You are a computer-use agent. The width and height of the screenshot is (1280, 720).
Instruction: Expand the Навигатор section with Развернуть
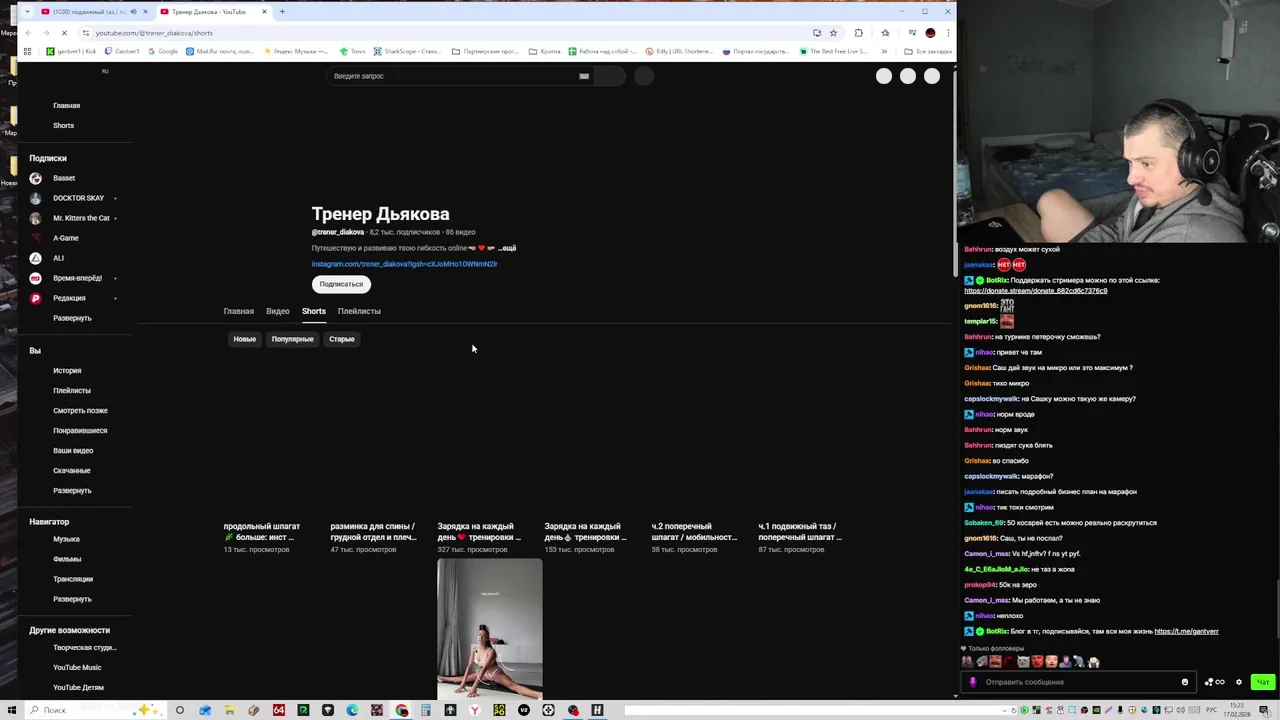[72, 599]
